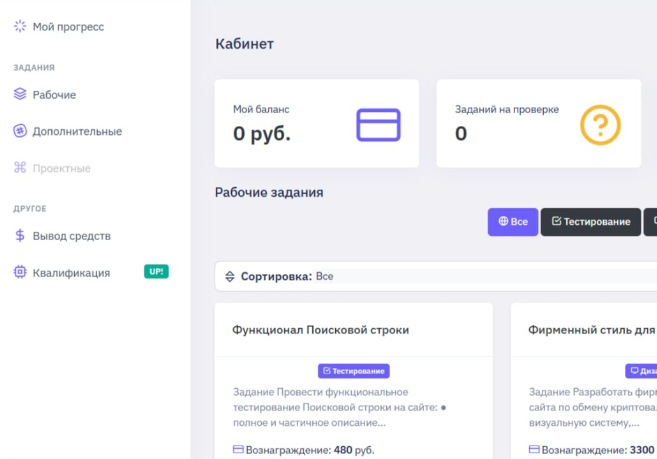Open task Функционал Поисковой строки
This screenshot has height=459, width=657.
pyautogui.click(x=321, y=330)
